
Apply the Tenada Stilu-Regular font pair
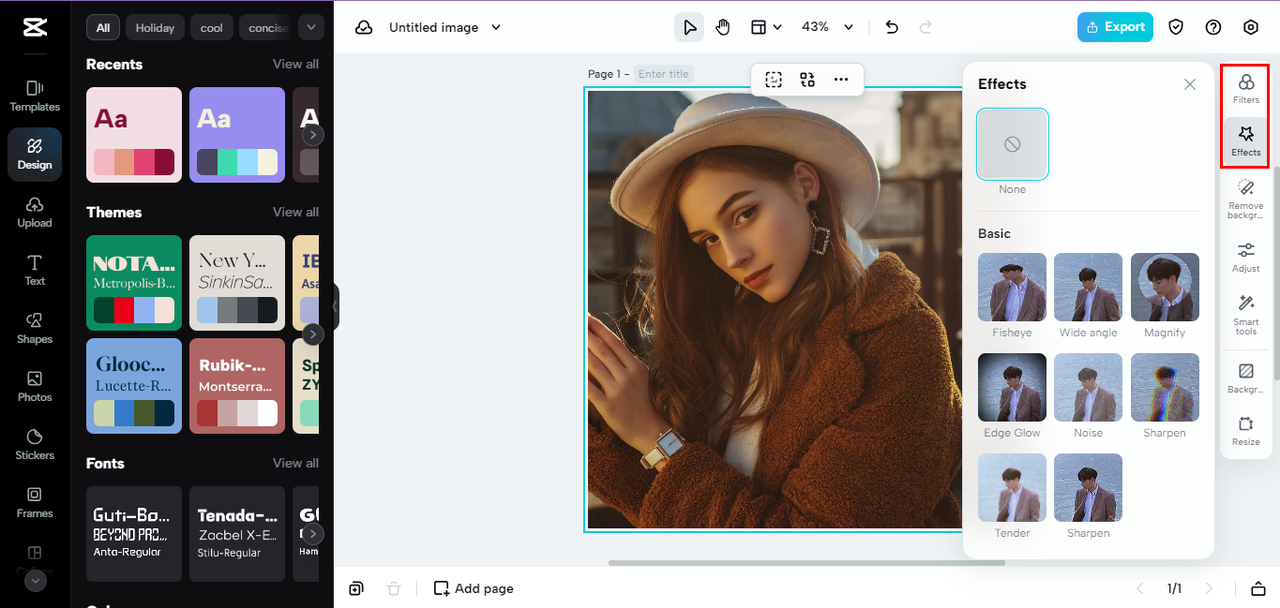237,534
